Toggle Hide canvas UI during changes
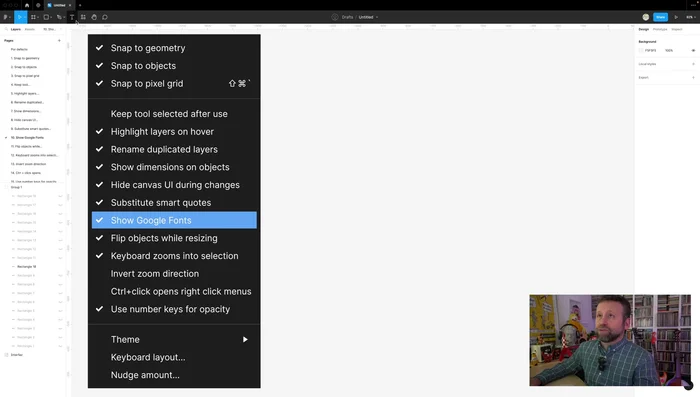700x397 pixels. click(174, 185)
